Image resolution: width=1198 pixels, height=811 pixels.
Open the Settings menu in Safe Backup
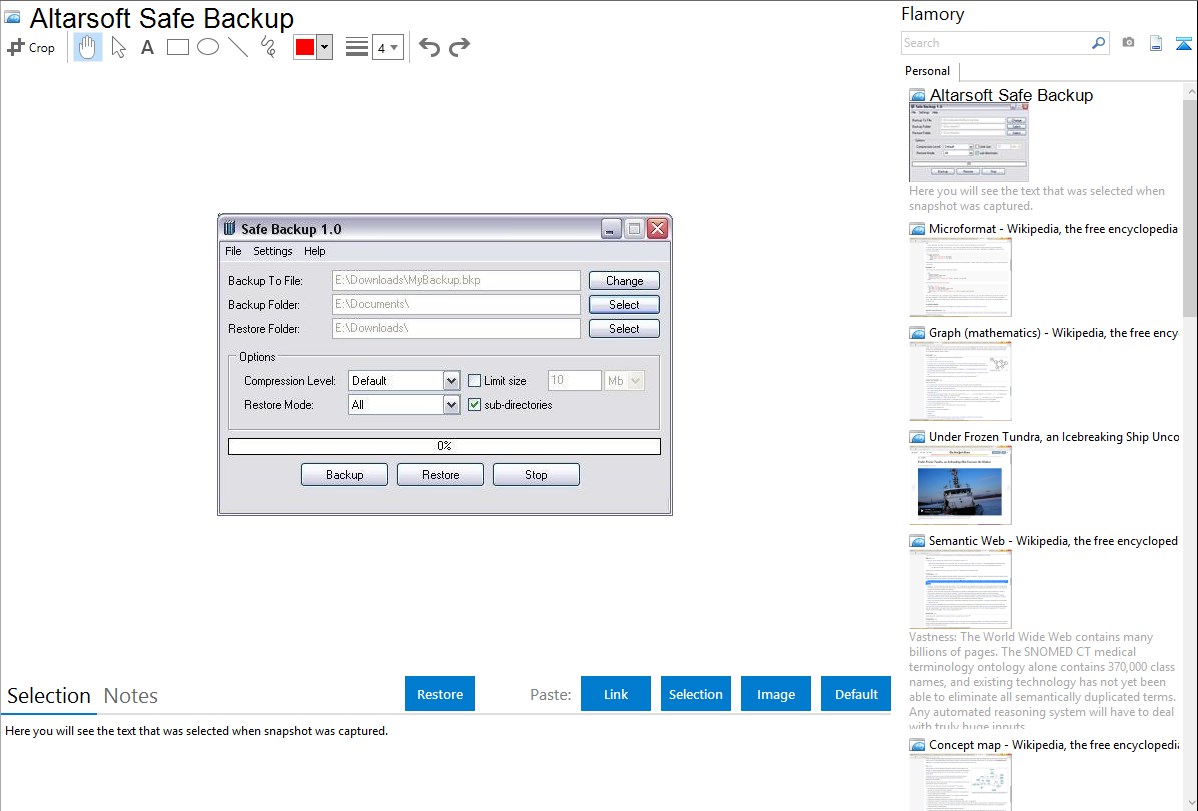point(273,251)
